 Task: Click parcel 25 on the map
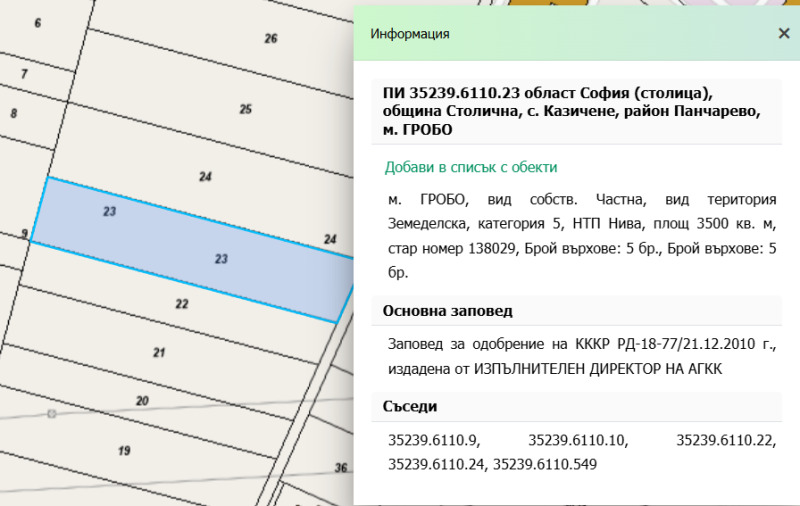point(245,109)
